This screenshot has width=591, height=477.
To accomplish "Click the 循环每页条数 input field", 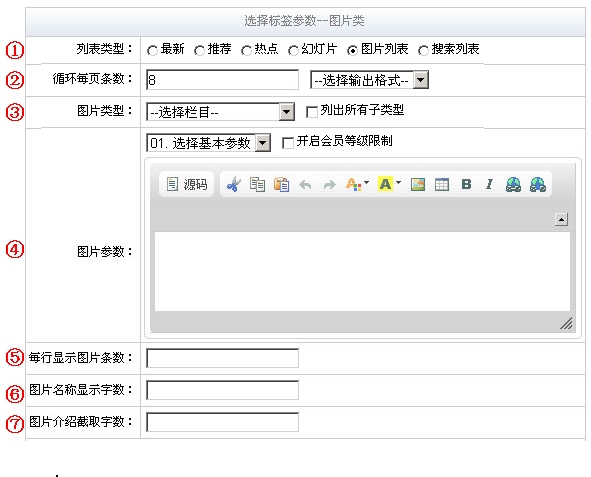I will coord(222,80).
